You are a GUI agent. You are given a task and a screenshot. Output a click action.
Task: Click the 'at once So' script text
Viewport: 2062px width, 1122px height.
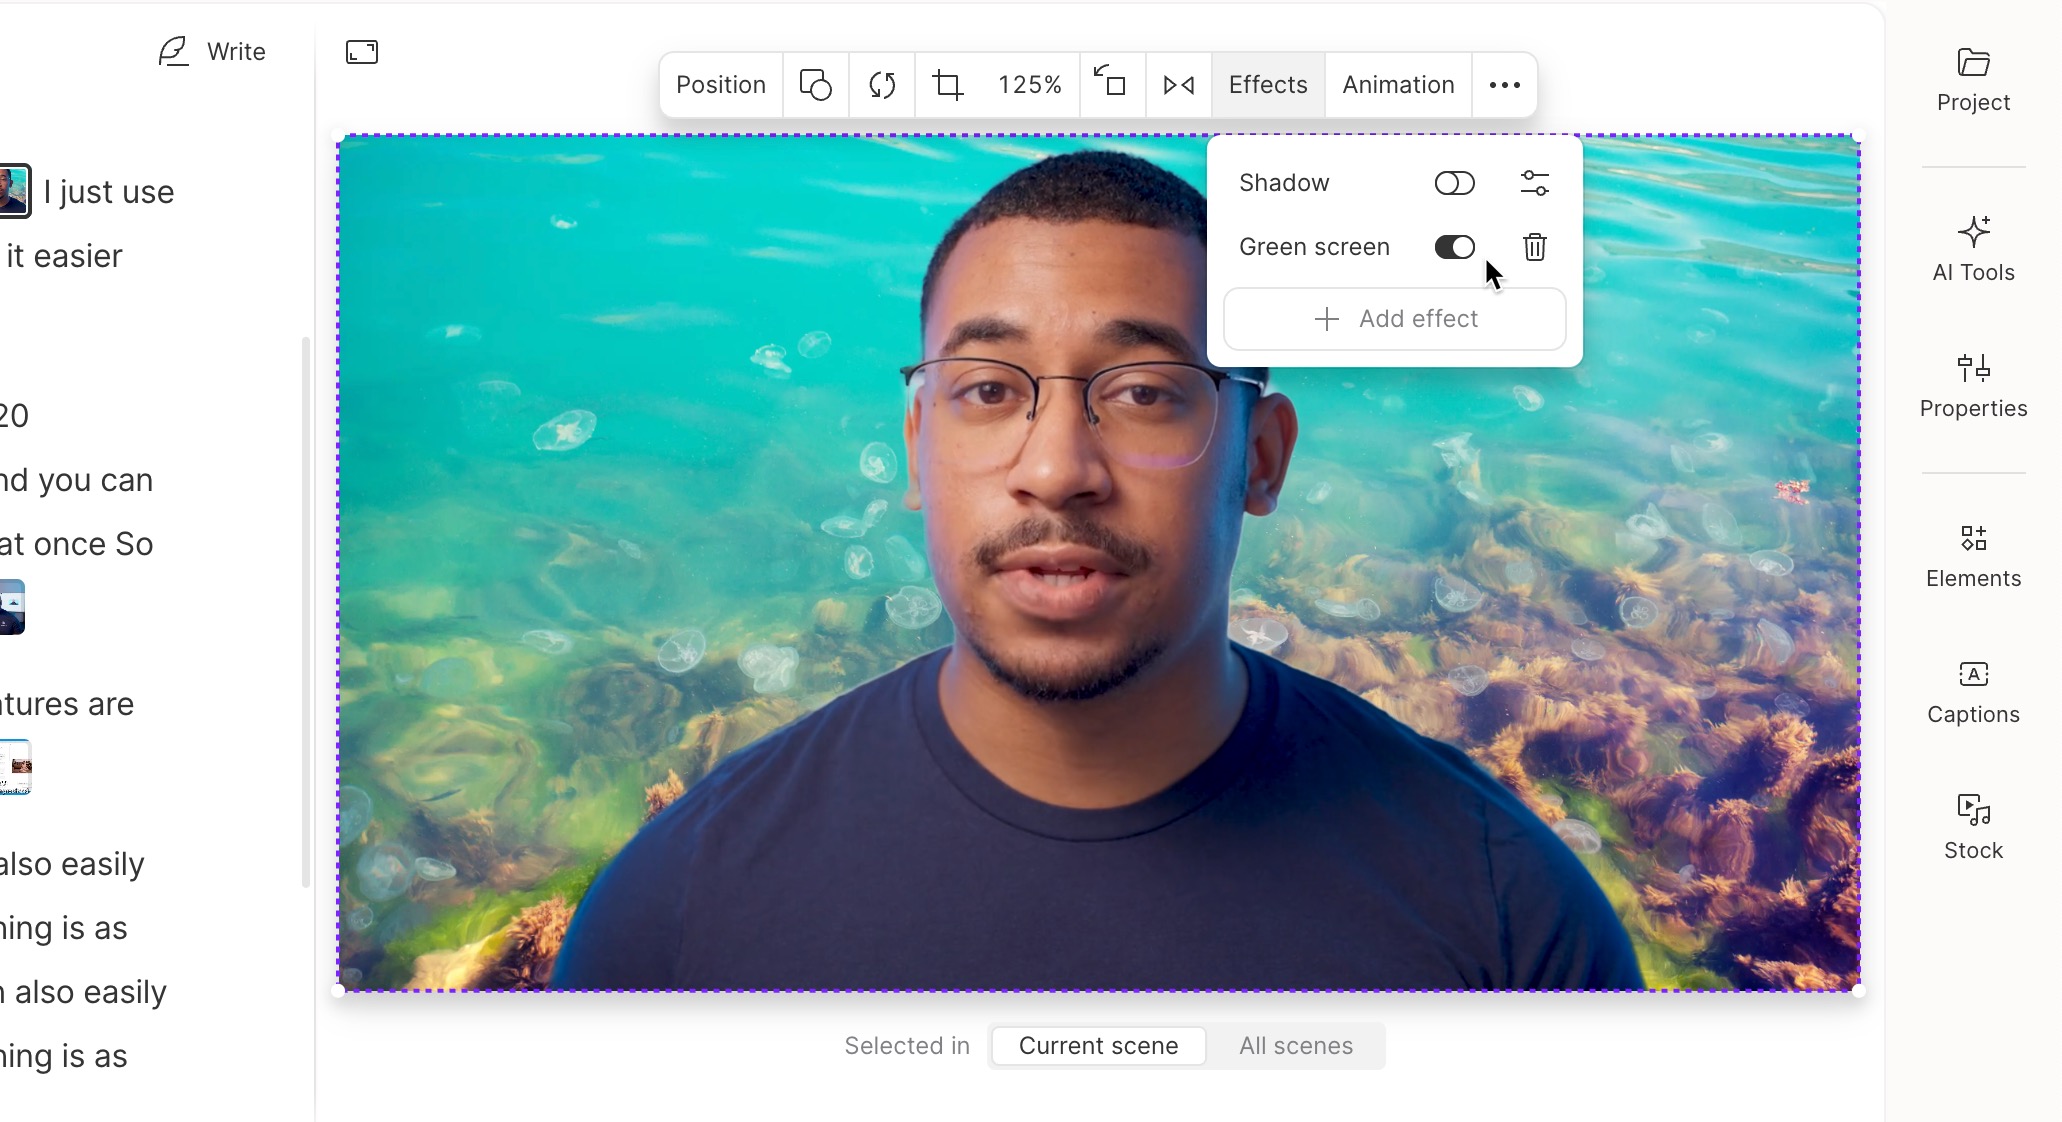76,544
